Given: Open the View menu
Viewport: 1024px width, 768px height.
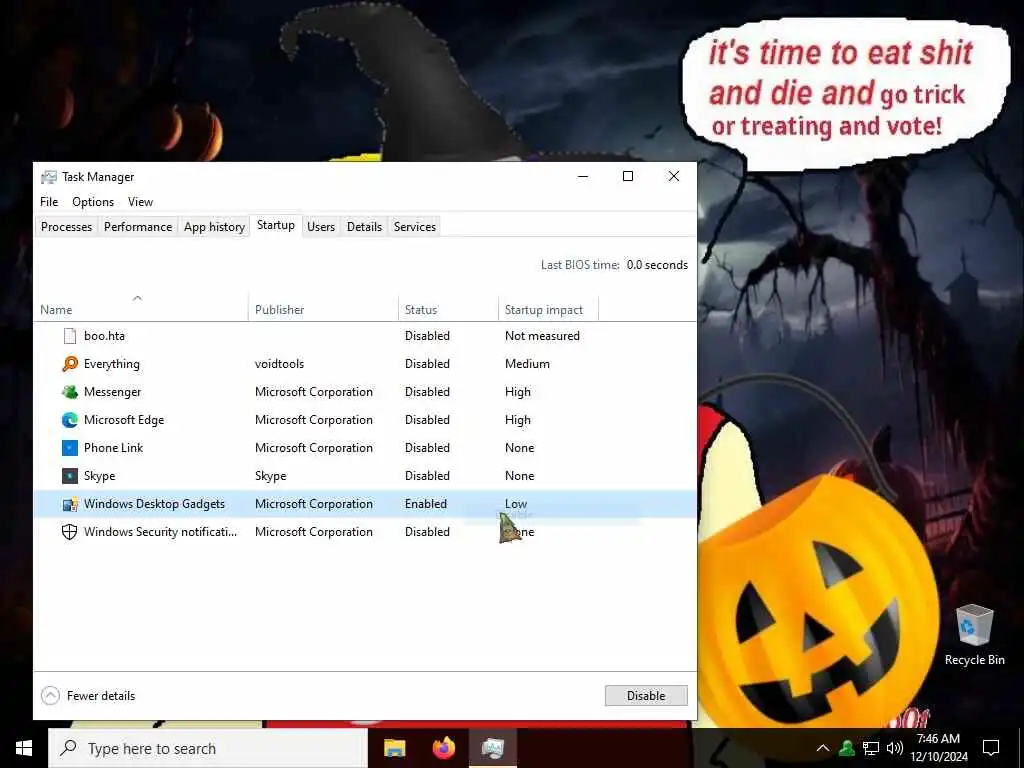Looking at the screenshot, I should pos(140,202).
